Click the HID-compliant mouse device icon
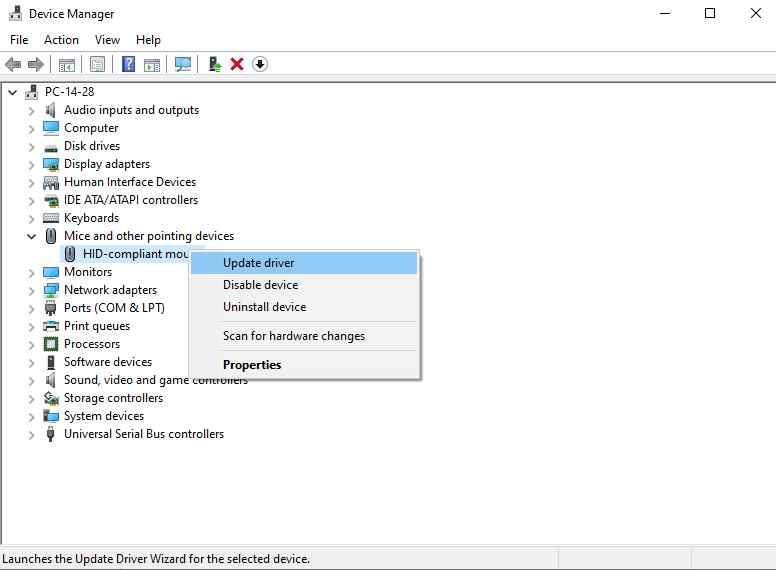Image resolution: width=776 pixels, height=570 pixels. point(70,254)
